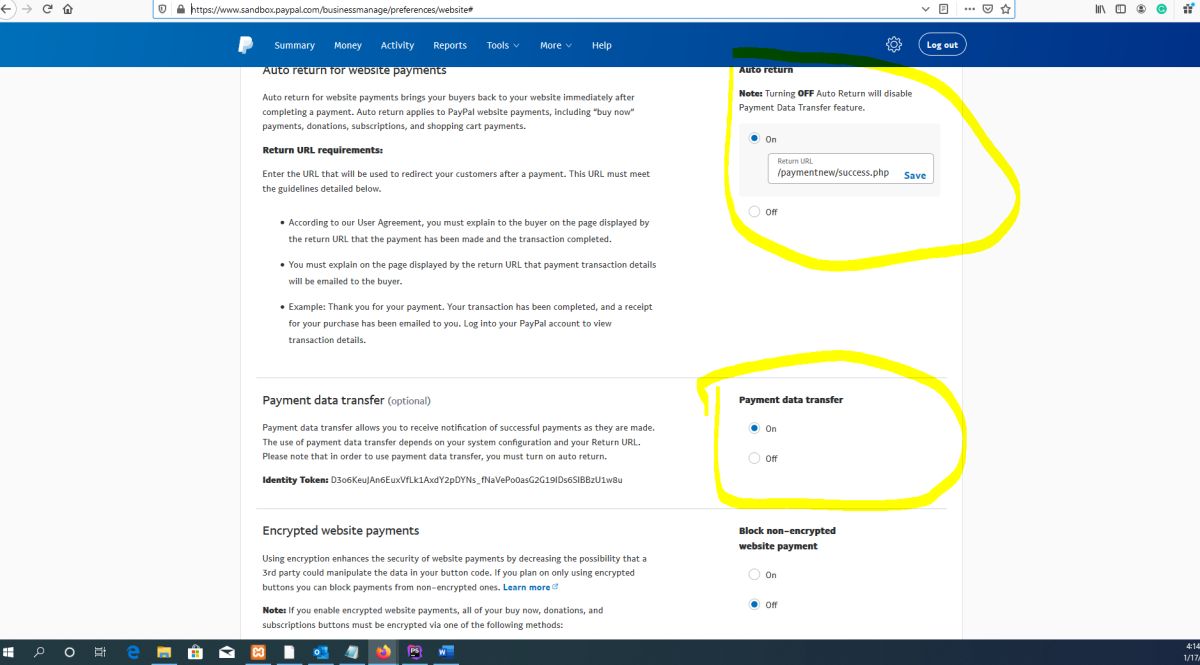The image size is (1200, 665).
Task: Open Firefox account icon
Action: tap(1141, 8)
